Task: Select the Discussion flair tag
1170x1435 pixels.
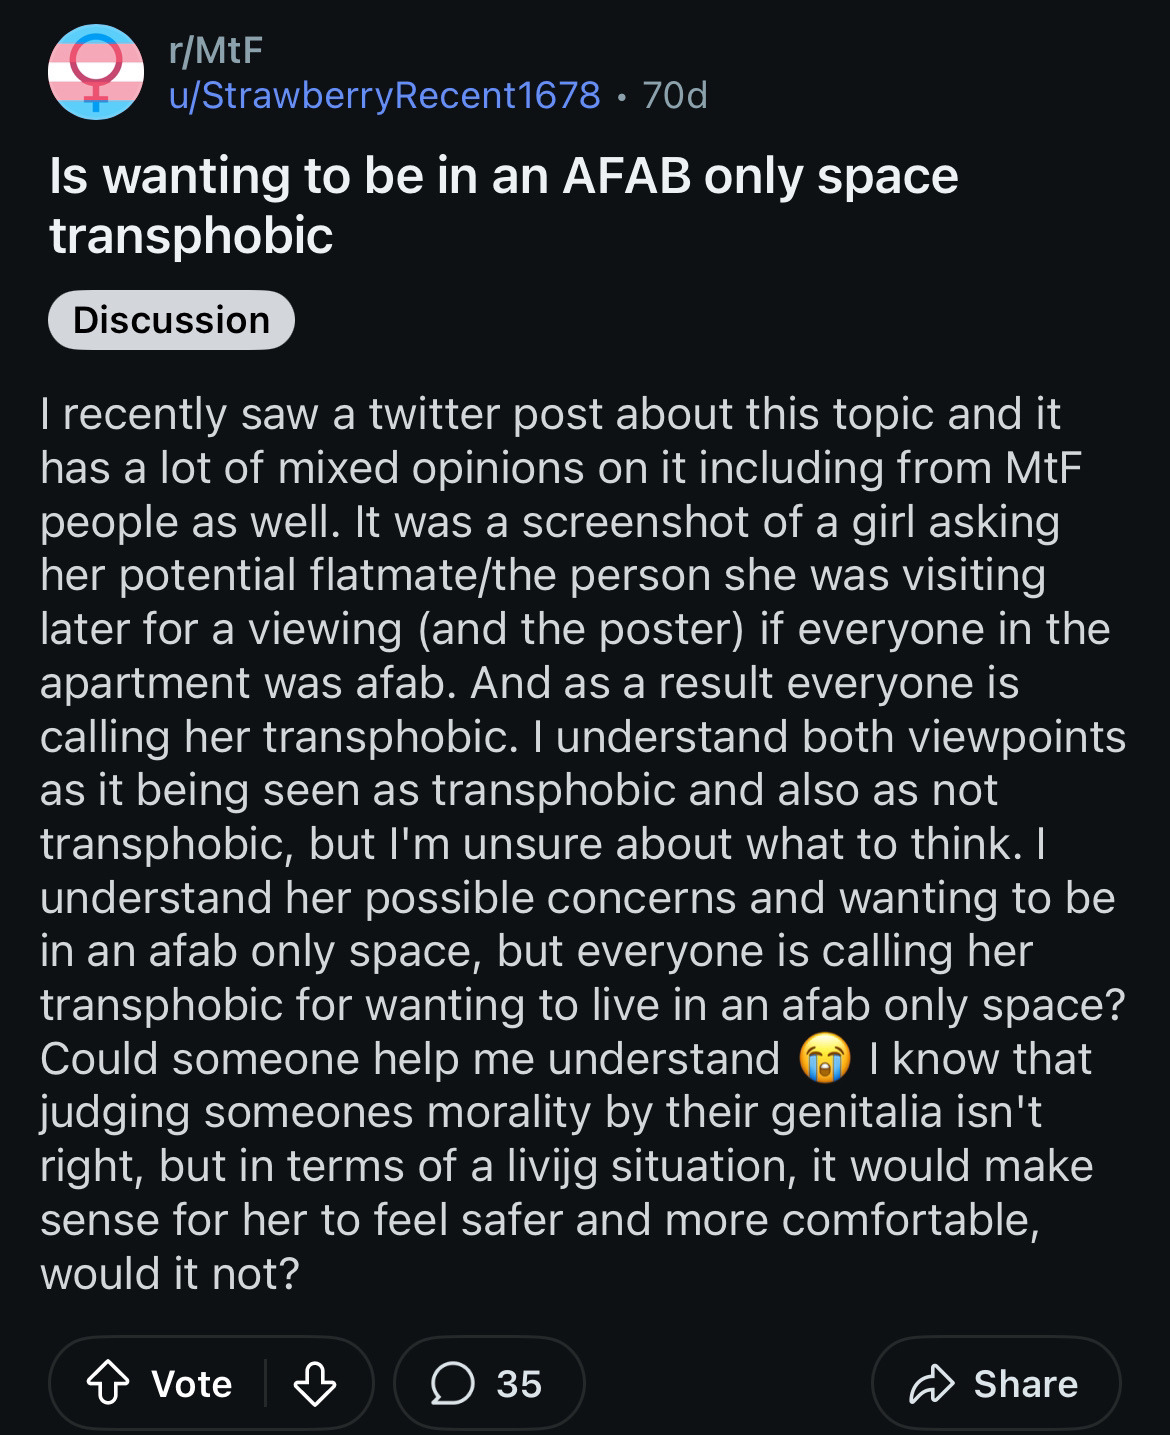Action: tap(171, 320)
